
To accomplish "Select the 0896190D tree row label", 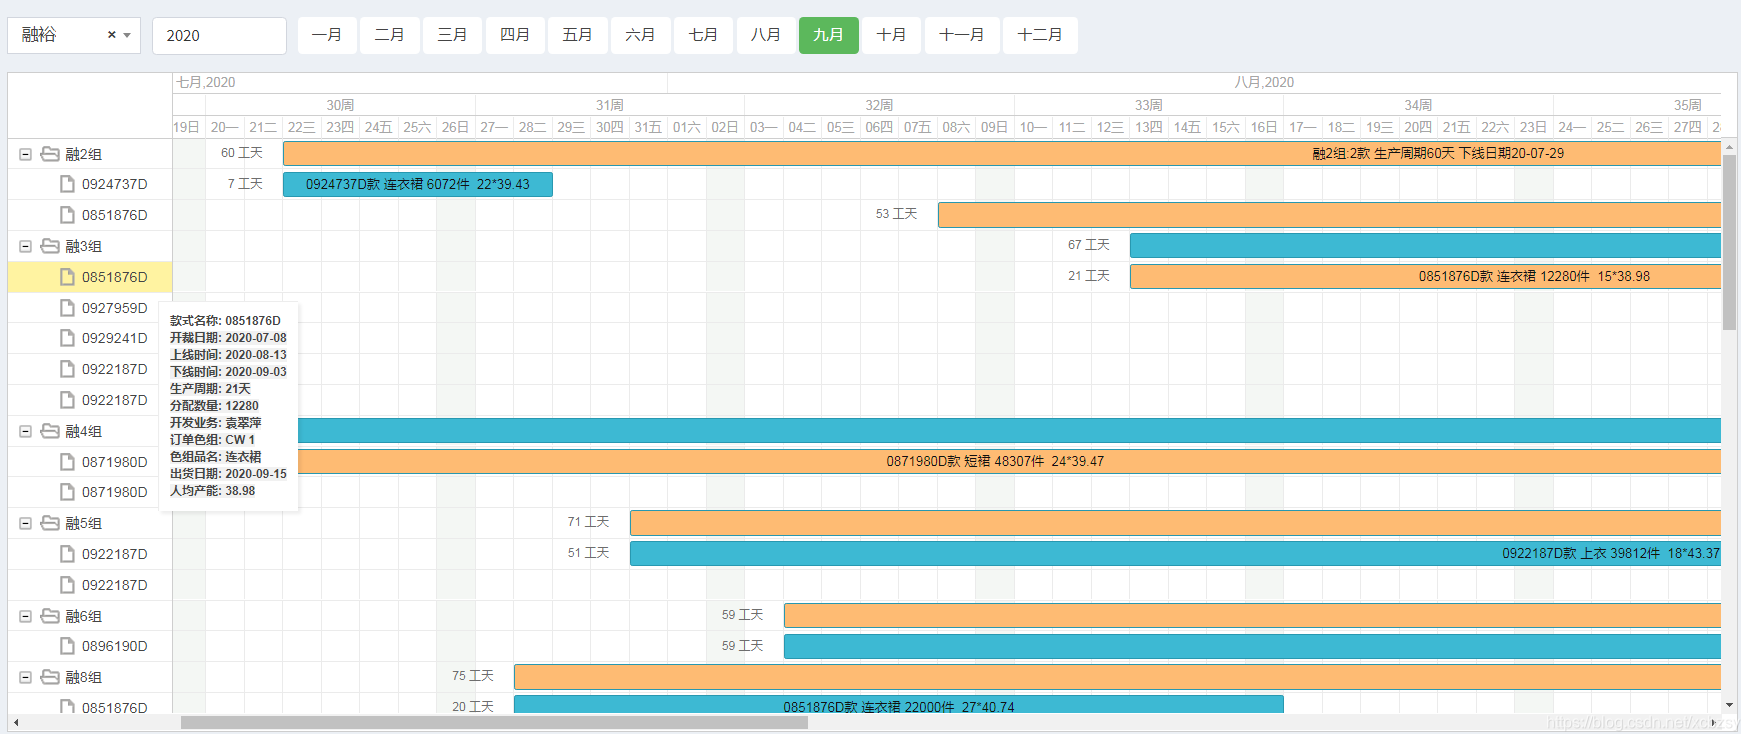I will click(x=115, y=646).
